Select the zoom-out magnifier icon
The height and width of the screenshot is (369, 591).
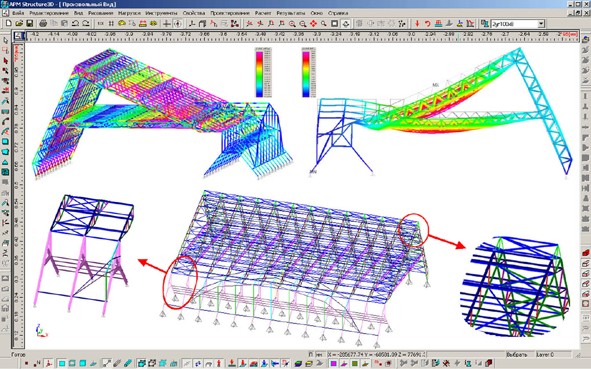303,23
